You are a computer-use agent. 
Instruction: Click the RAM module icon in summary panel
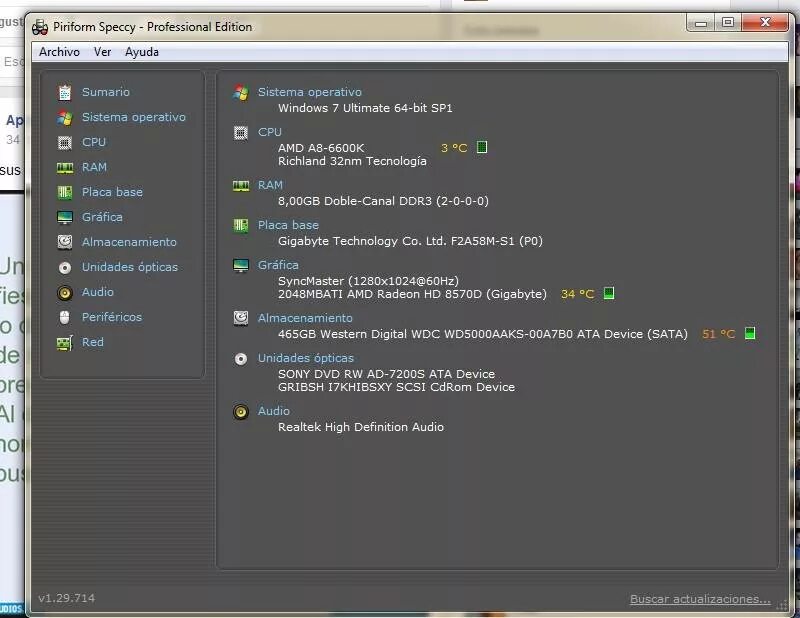241,185
